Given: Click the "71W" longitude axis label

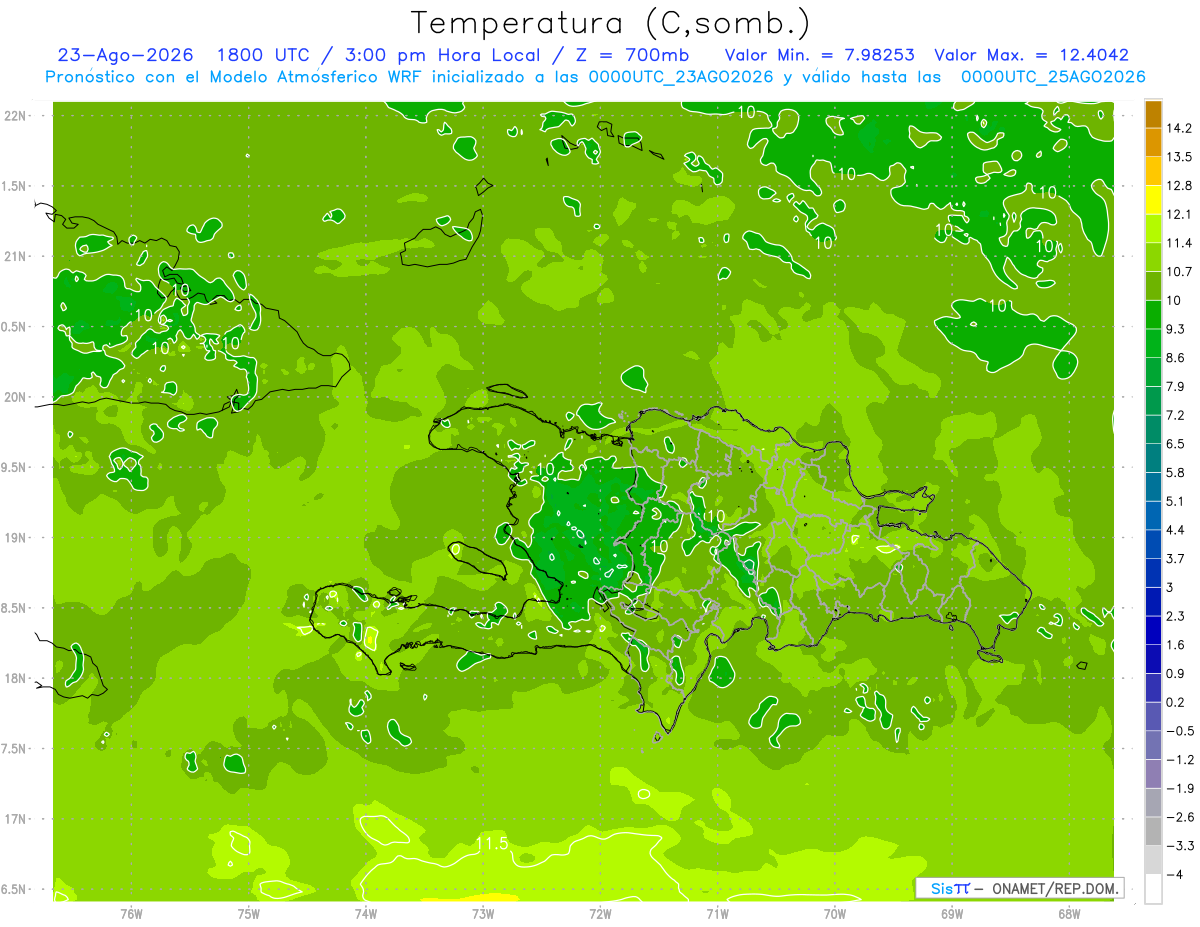Looking at the screenshot, I should pos(717,914).
